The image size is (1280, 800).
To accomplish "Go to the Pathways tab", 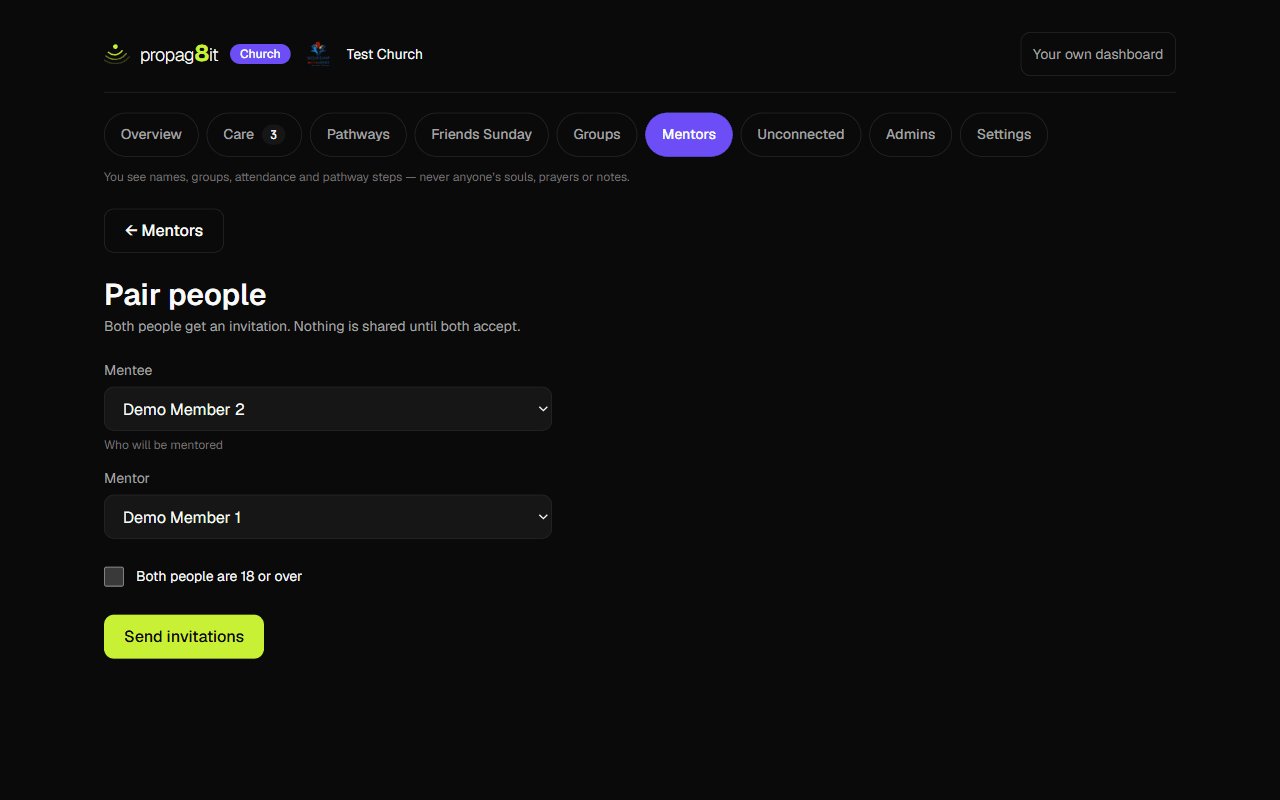I will (x=358, y=135).
